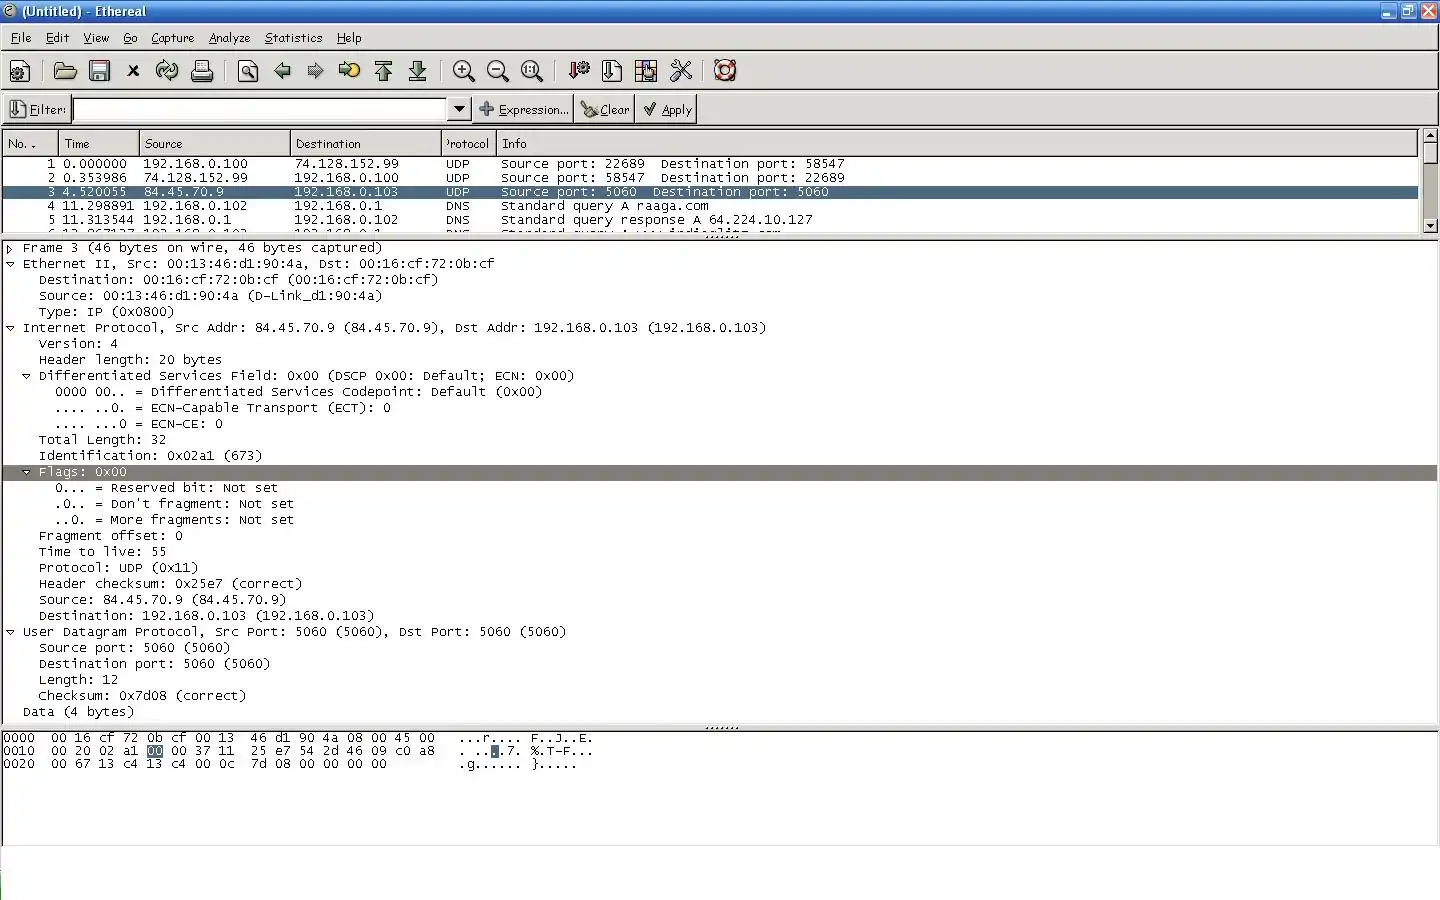This screenshot has height=900, width=1440.
Task: Click the Expression... button
Action: click(x=524, y=109)
